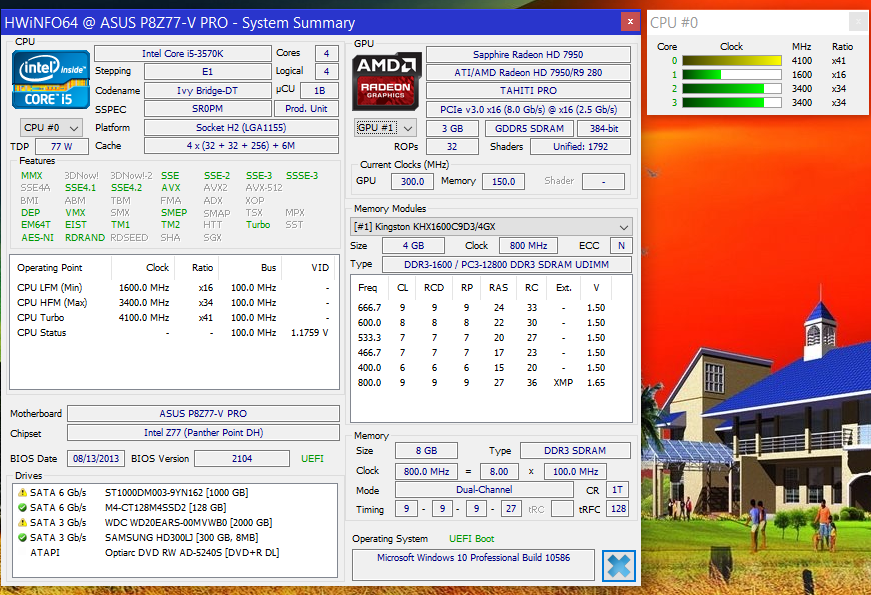Viewport: 871px width, 595px height.
Task: Click Core 1 clock bar
Action: tap(732, 74)
